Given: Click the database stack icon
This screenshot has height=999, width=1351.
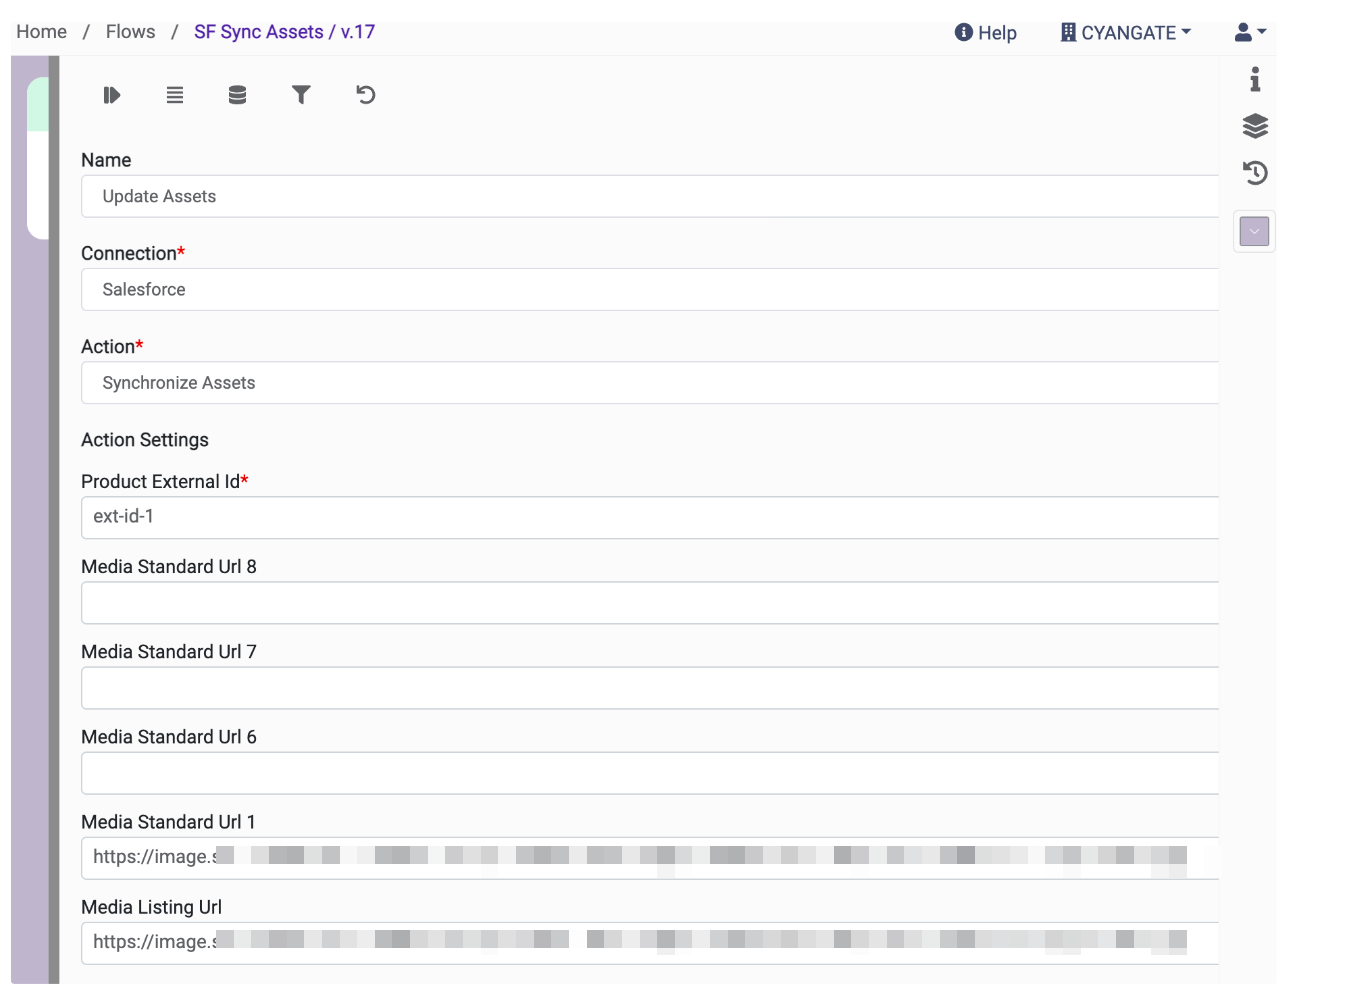Looking at the screenshot, I should (x=237, y=95).
